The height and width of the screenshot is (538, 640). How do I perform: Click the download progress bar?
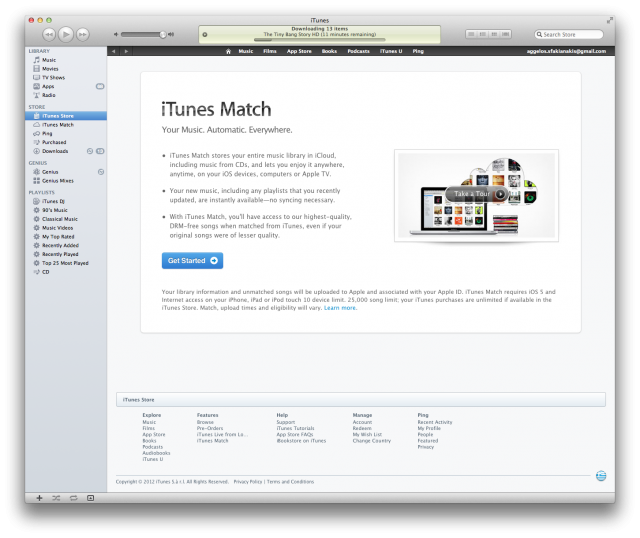point(320,40)
